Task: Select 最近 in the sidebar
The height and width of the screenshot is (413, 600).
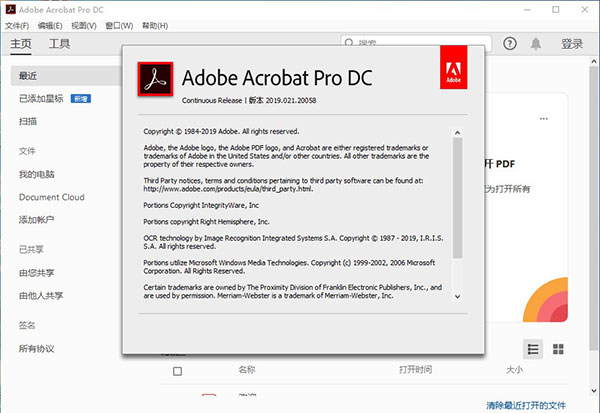Action: tap(66, 76)
